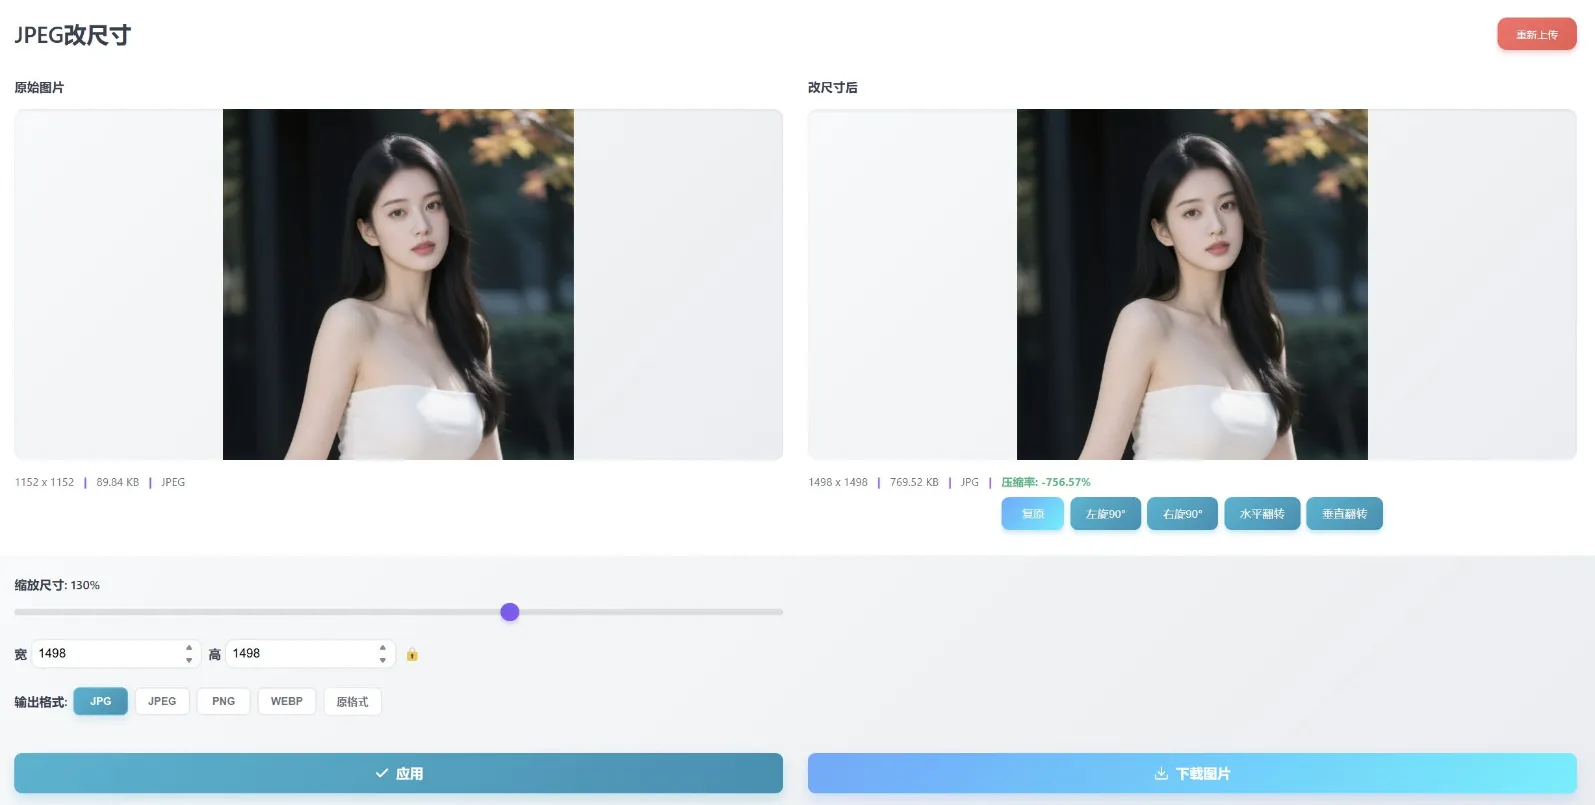Click the 下载图片 download button
The width and height of the screenshot is (1595, 805).
pyautogui.click(x=1192, y=773)
